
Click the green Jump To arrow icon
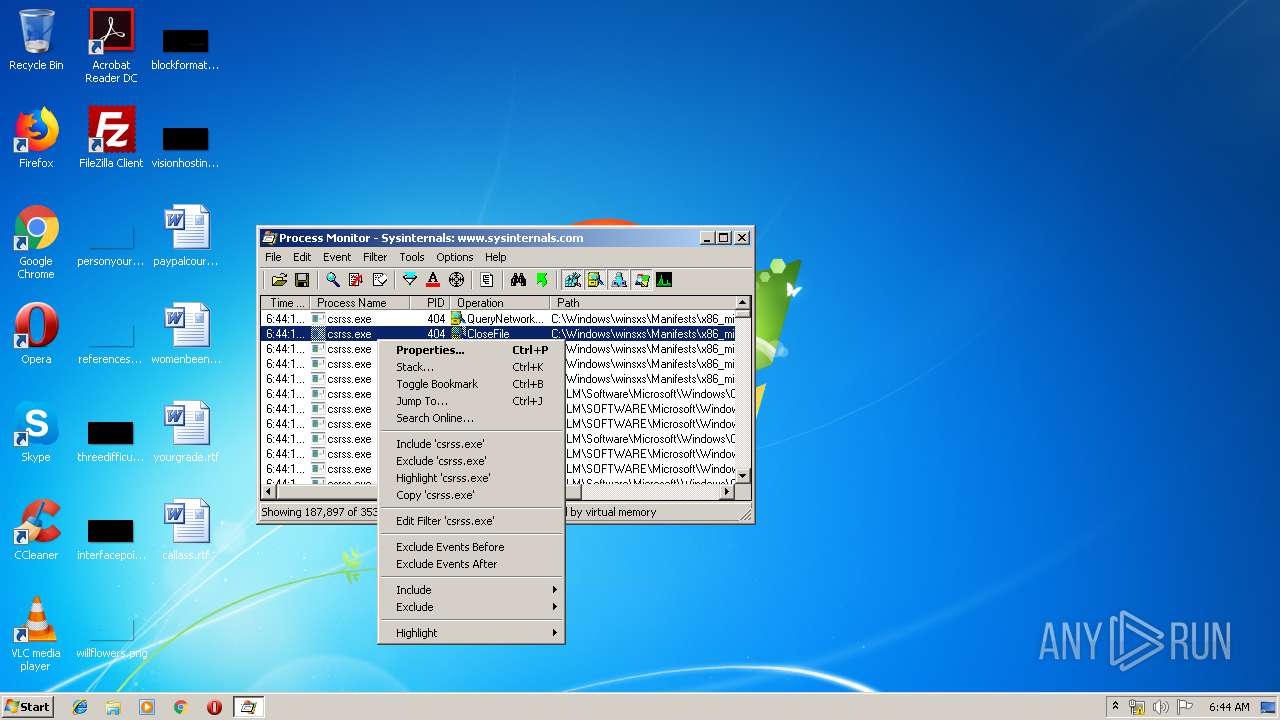pyautogui.click(x=542, y=280)
